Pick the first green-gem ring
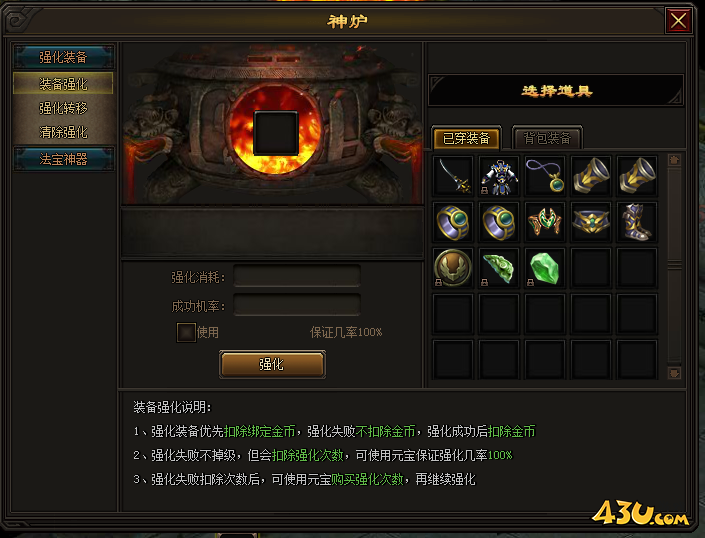The width and height of the screenshot is (705, 538). 453,222
